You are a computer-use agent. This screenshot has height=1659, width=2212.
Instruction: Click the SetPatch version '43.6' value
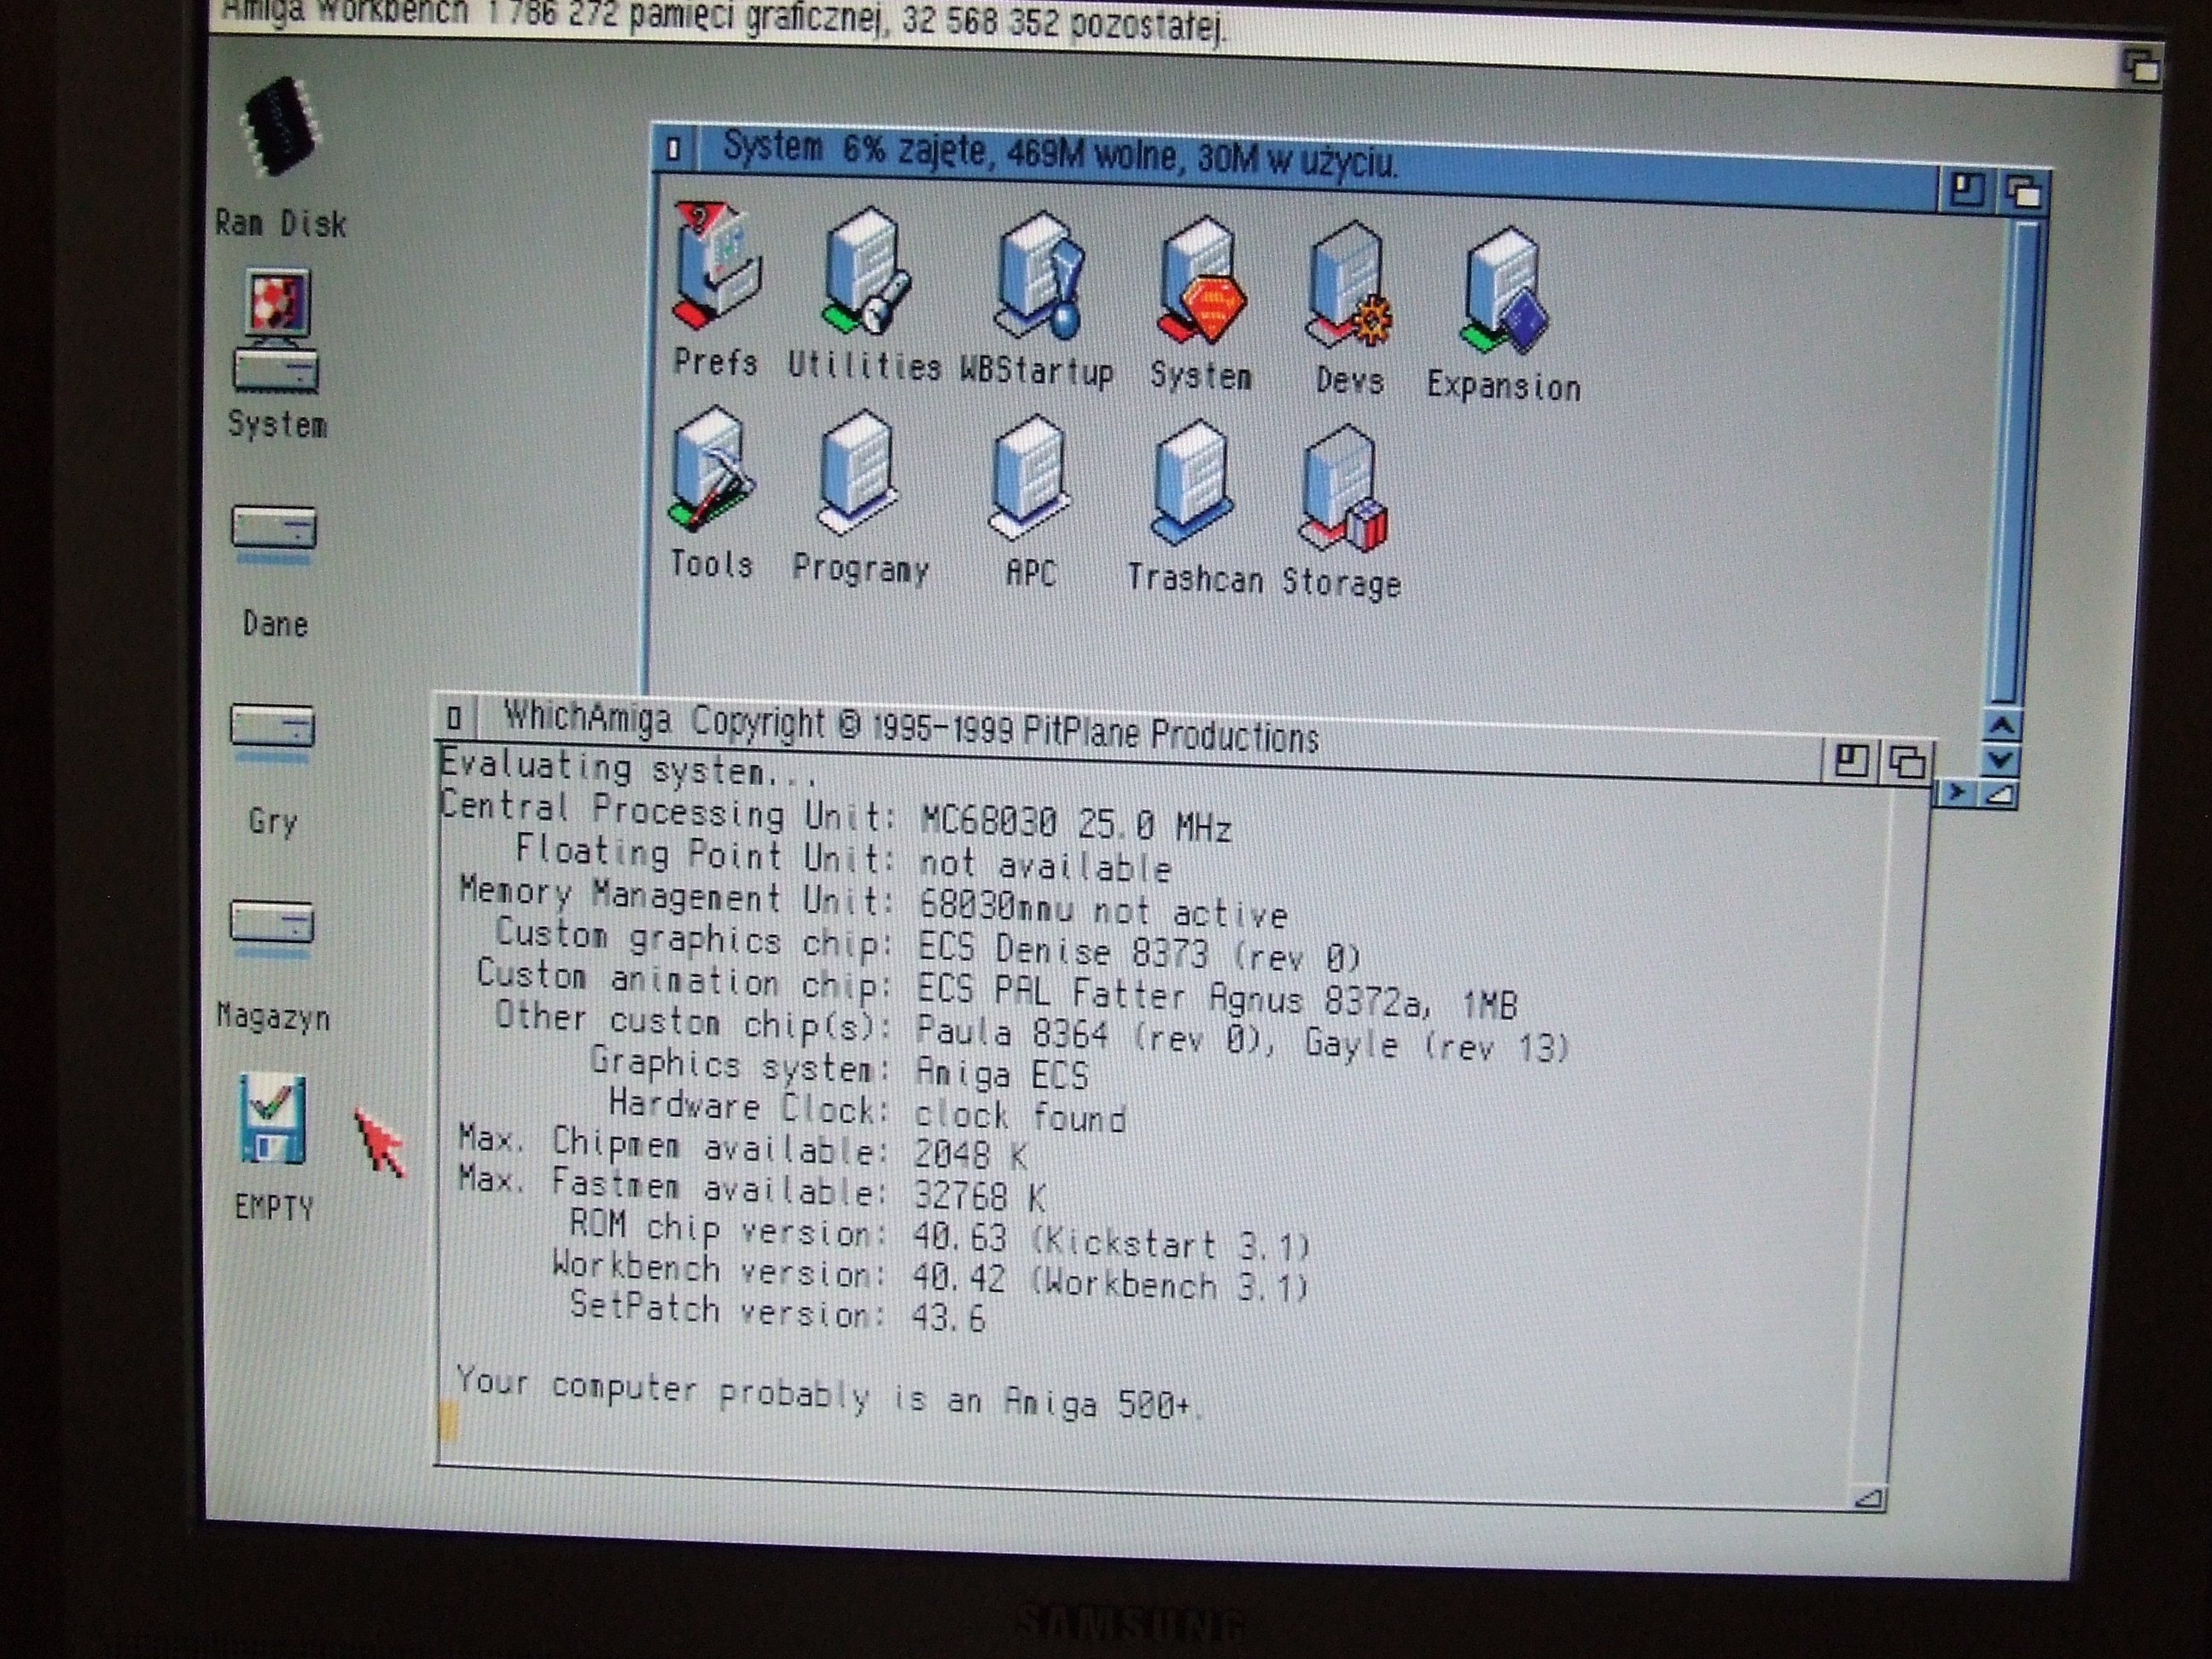coord(948,1318)
